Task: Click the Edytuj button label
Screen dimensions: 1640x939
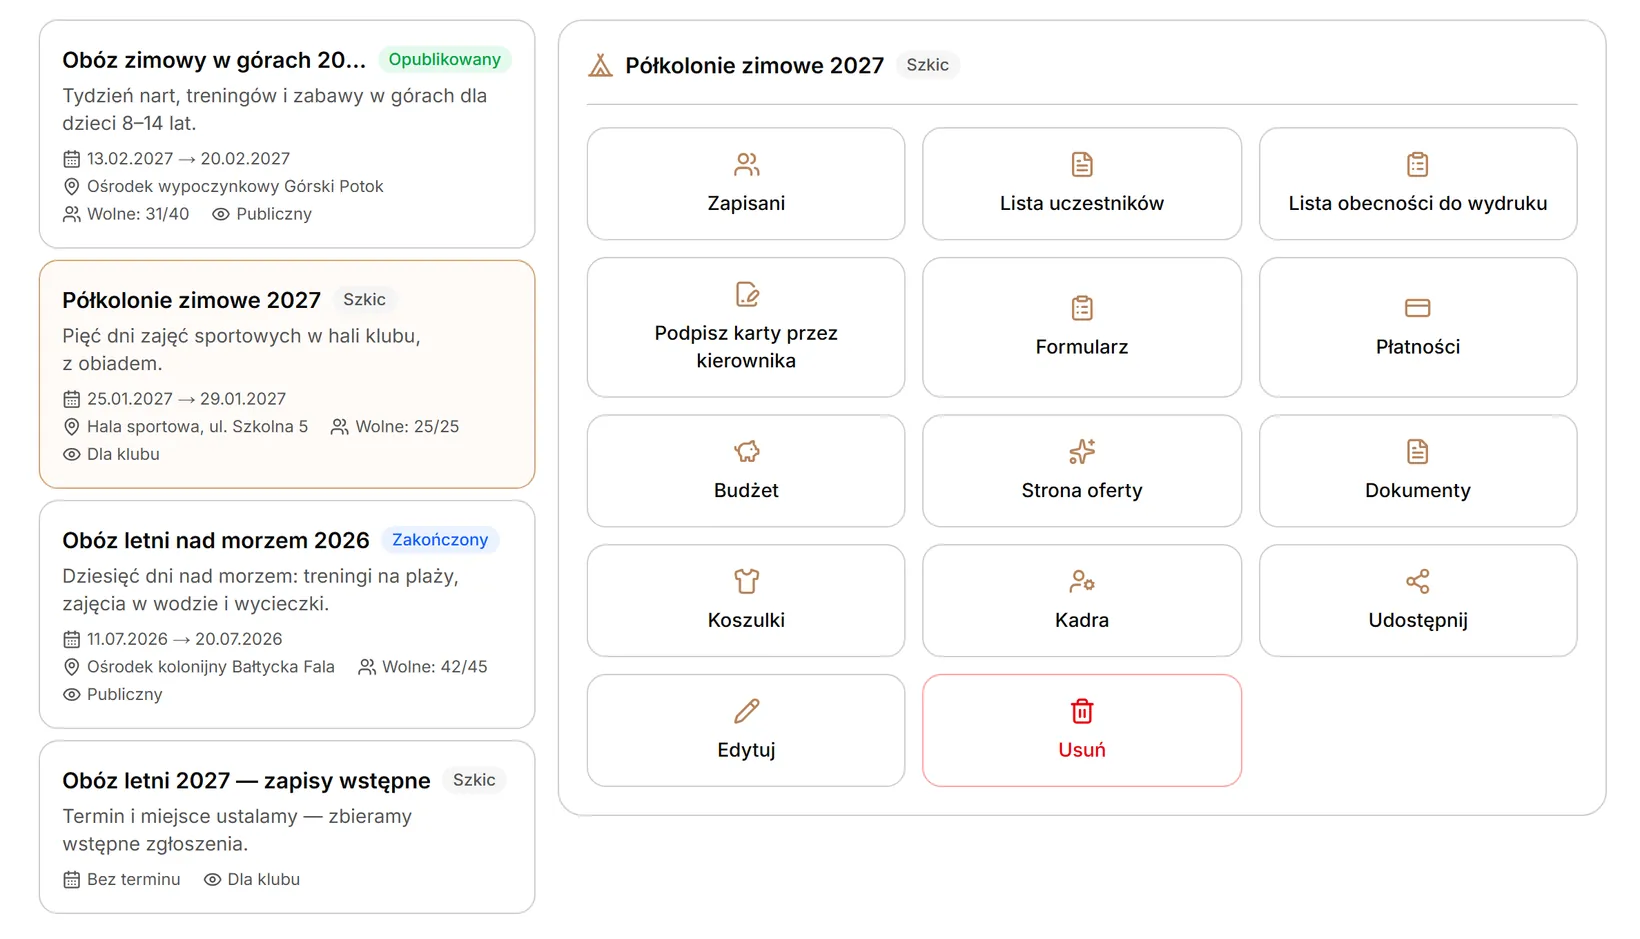Action: 746,750
